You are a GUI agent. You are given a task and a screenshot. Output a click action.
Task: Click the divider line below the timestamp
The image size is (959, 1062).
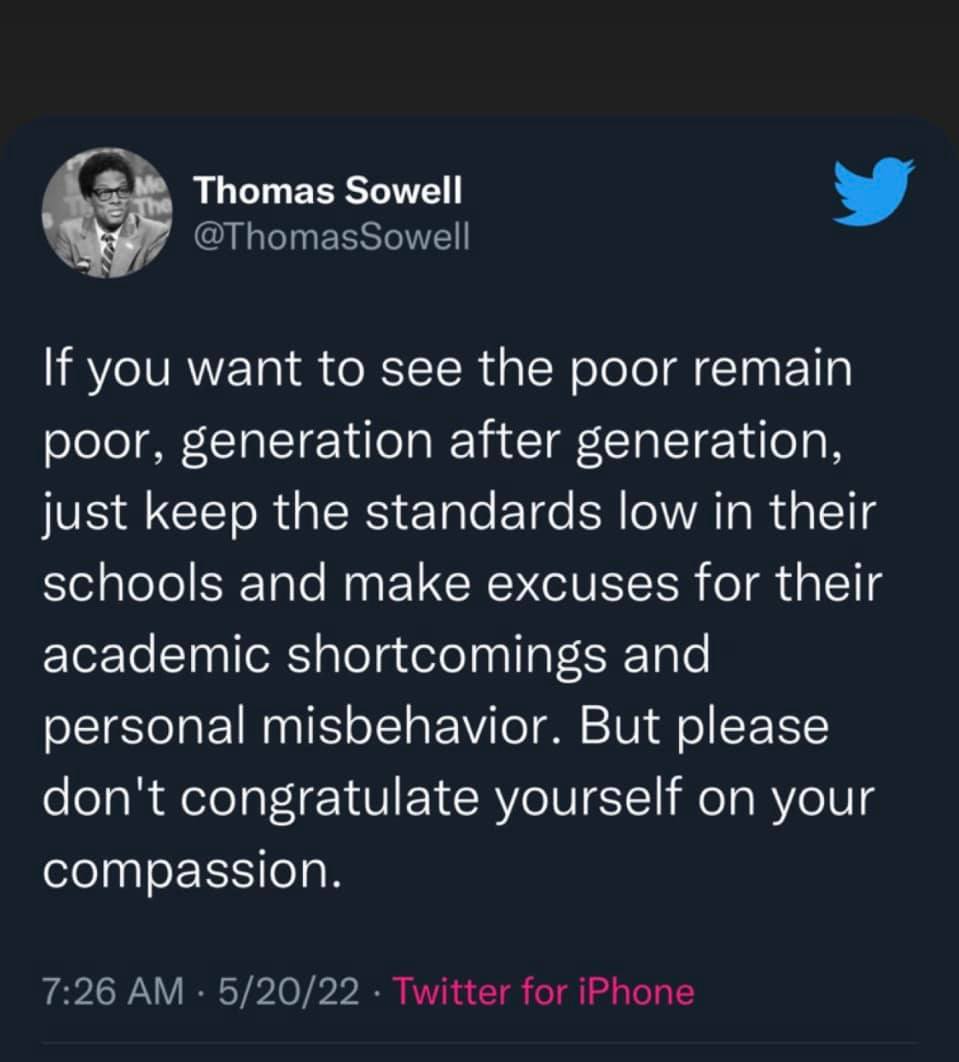tap(480, 1042)
